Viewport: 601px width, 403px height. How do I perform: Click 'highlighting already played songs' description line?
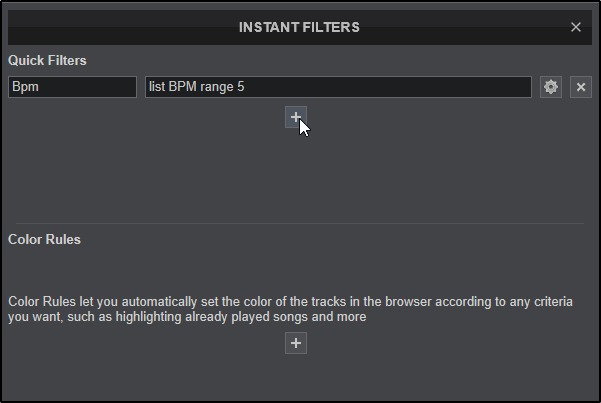click(x=240, y=318)
